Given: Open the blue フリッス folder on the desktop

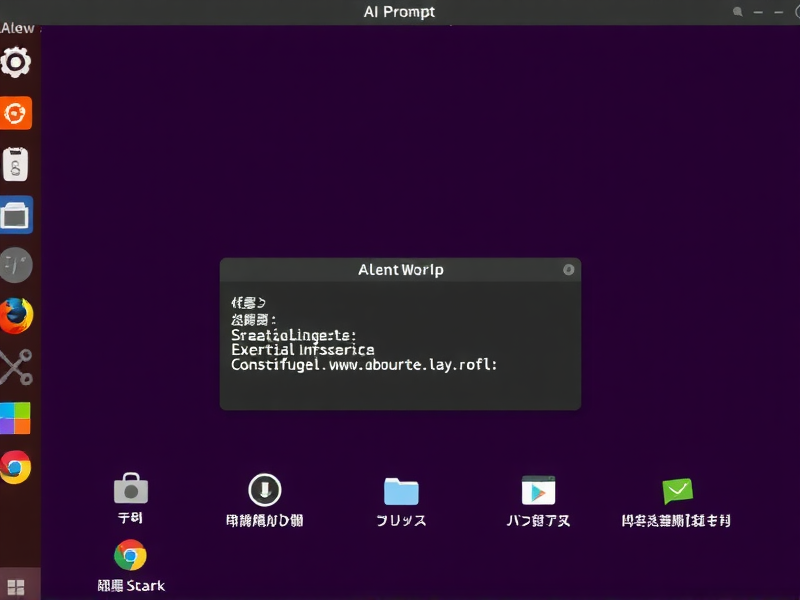Looking at the screenshot, I should [x=400, y=490].
